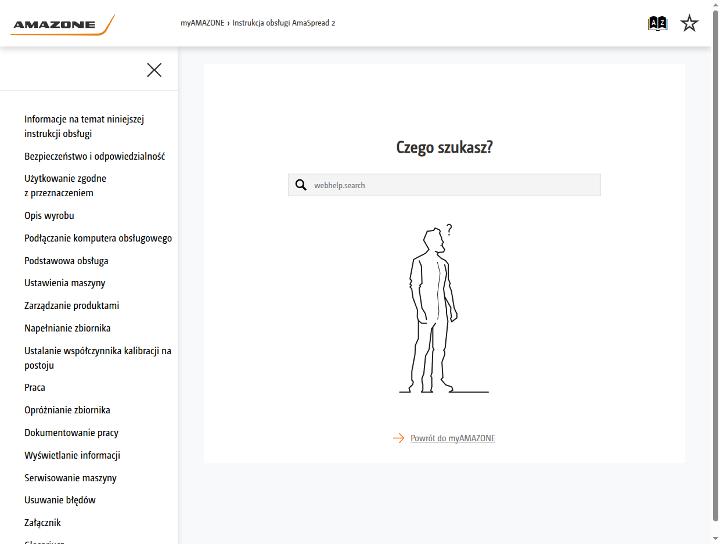
Task: Select the Praca chapter
Action: tap(35, 387)
